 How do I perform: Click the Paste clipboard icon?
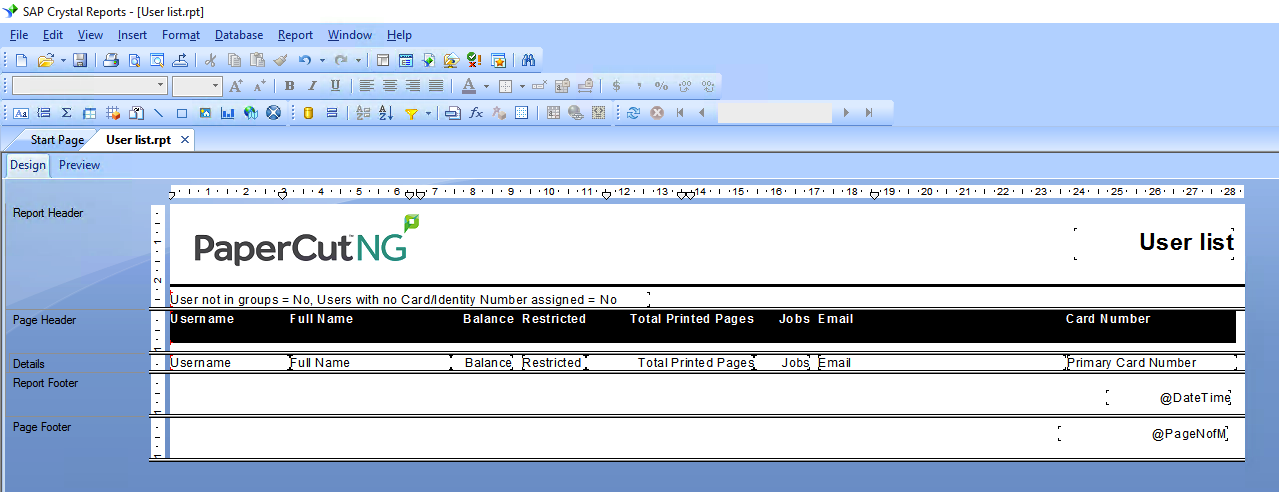tap(257, 60)
